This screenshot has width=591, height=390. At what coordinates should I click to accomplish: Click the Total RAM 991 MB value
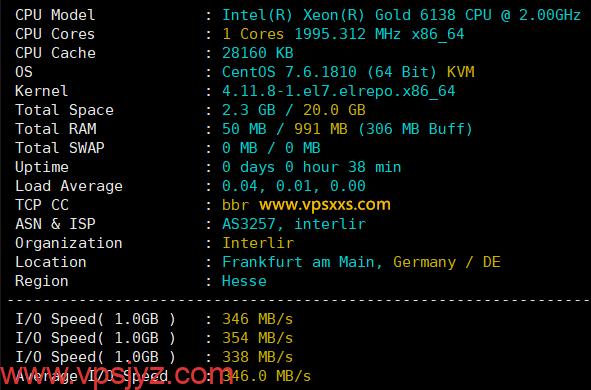click(321, 129)
